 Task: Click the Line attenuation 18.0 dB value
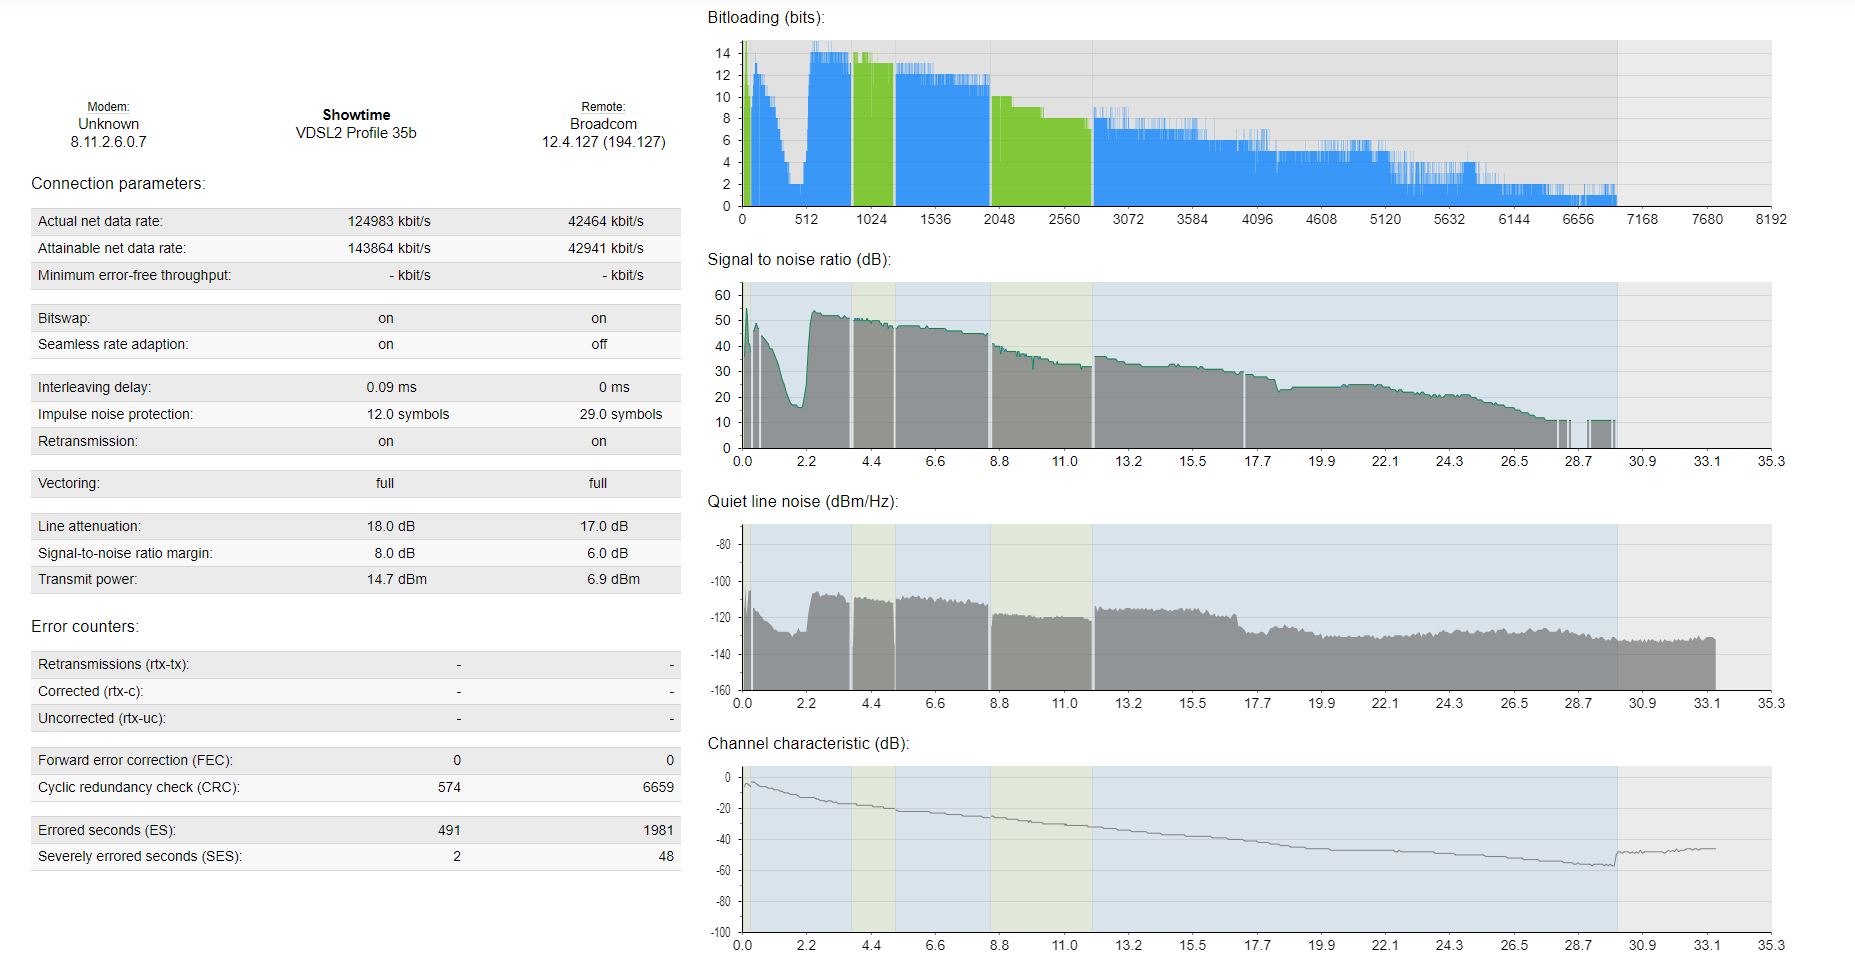point(390,525)
